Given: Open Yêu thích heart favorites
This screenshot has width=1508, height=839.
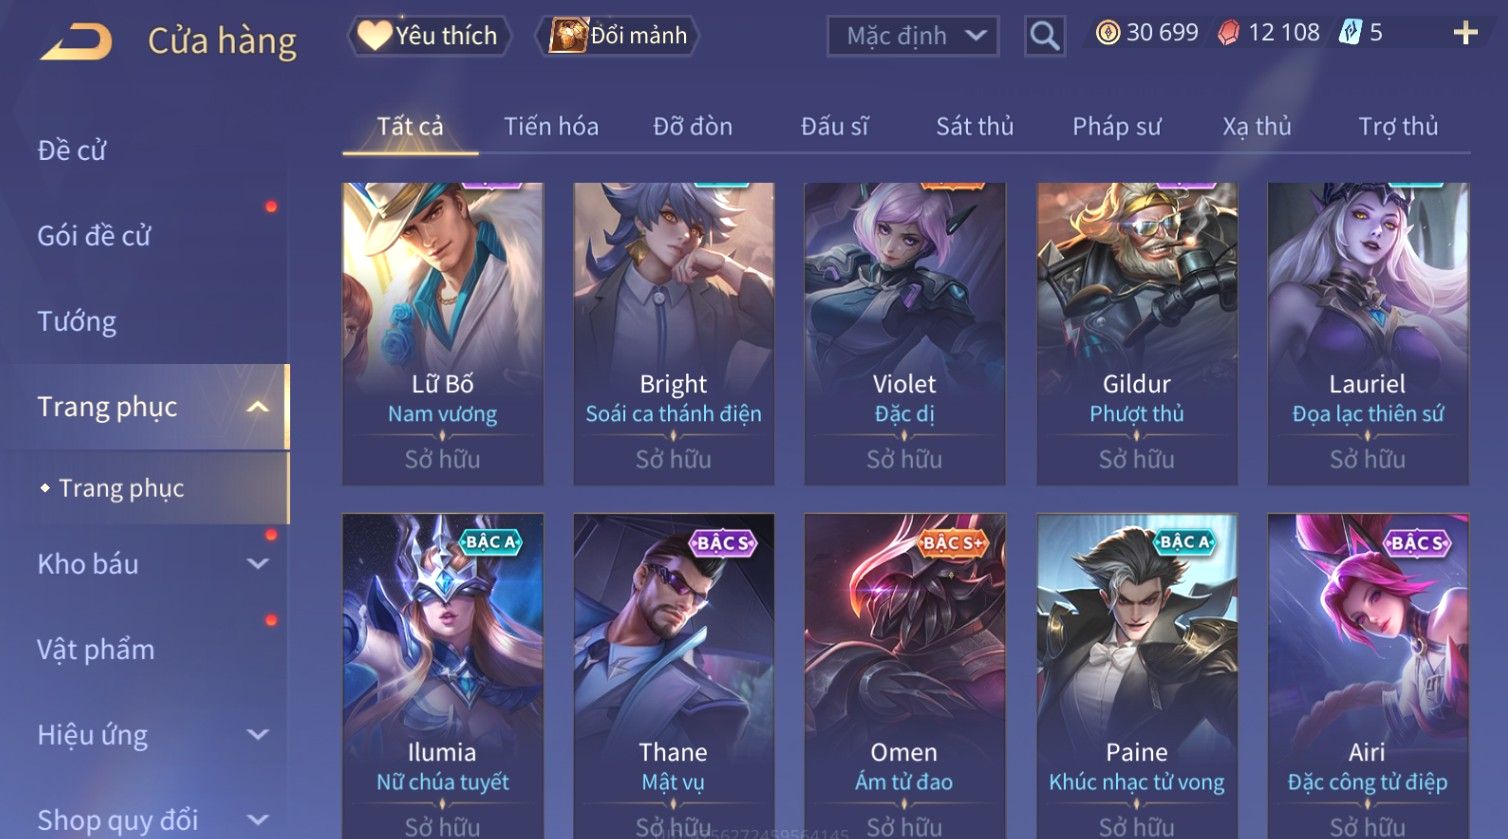Looking at the screenshot, I should click(429, 36).
